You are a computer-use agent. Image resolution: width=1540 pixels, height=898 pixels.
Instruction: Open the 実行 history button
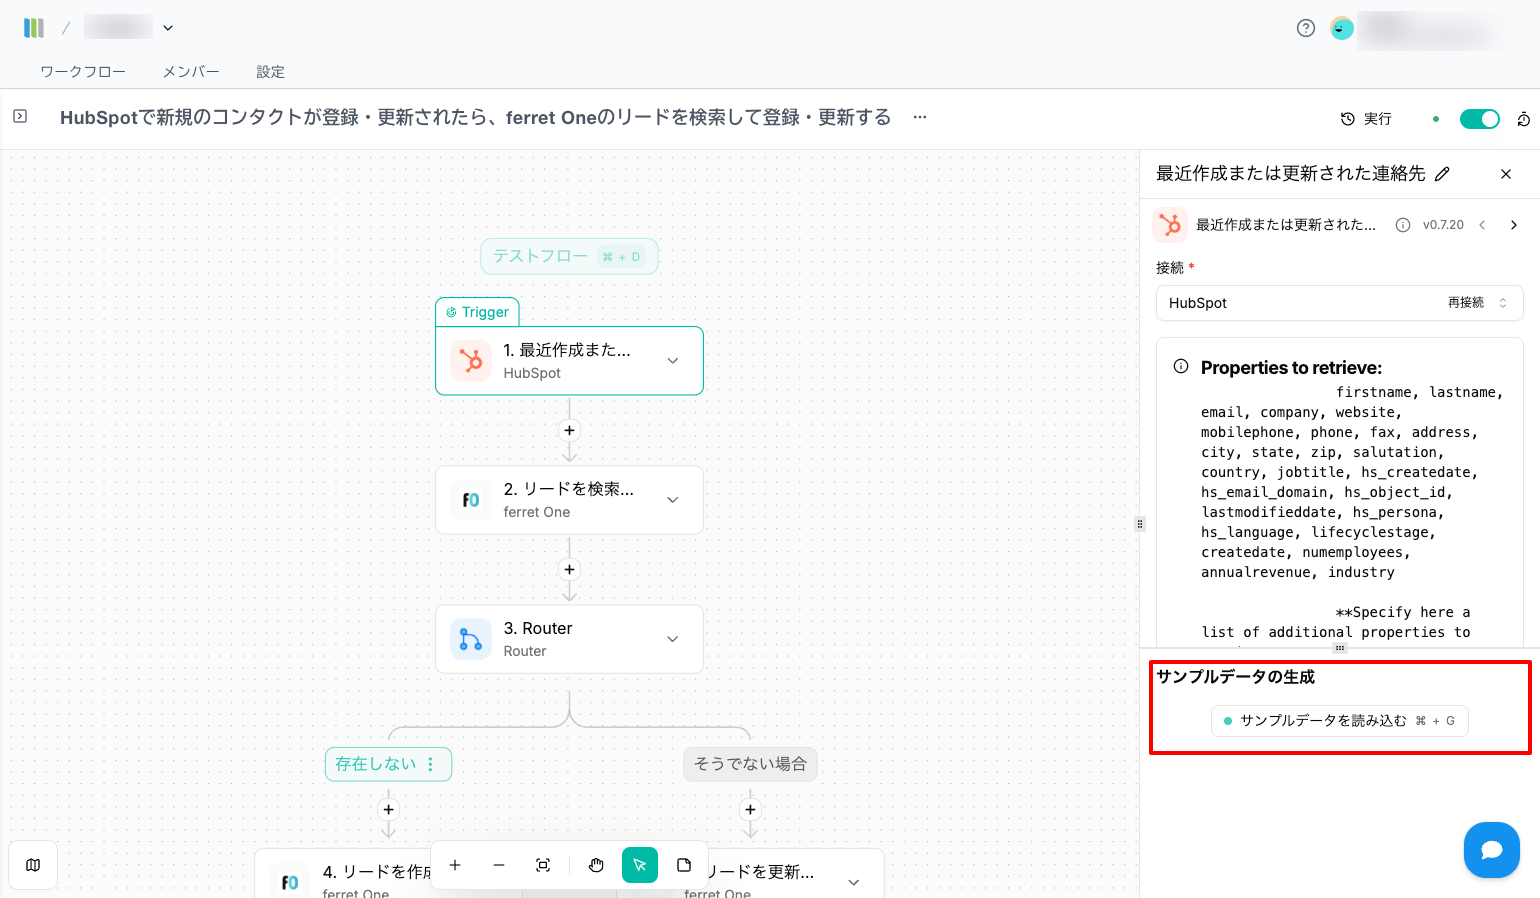[1366, 119]
